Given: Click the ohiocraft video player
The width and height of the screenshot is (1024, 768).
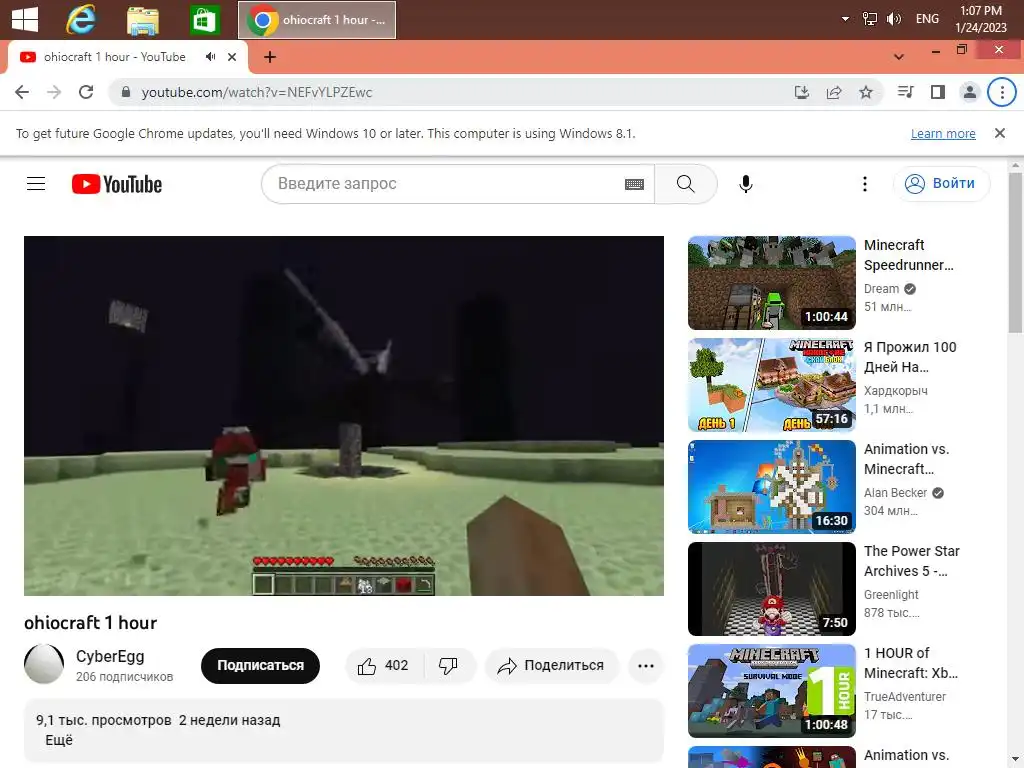Looking at the screenshot, I should (x=344, y=415).
